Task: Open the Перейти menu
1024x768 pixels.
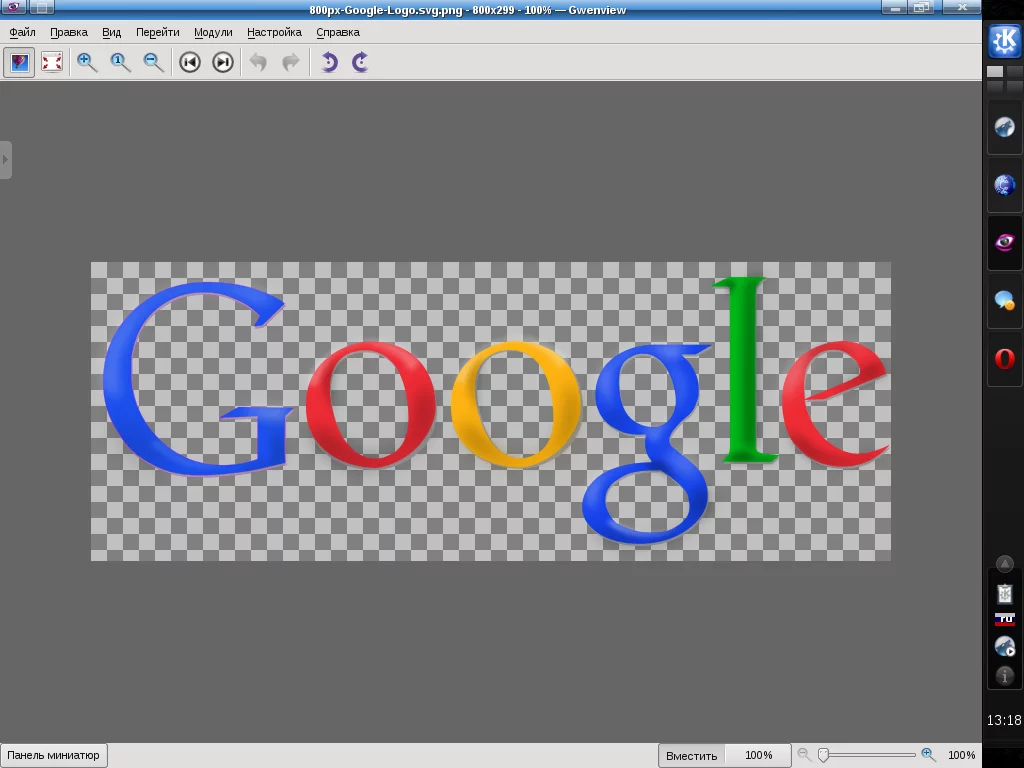Action: point(157,32)
